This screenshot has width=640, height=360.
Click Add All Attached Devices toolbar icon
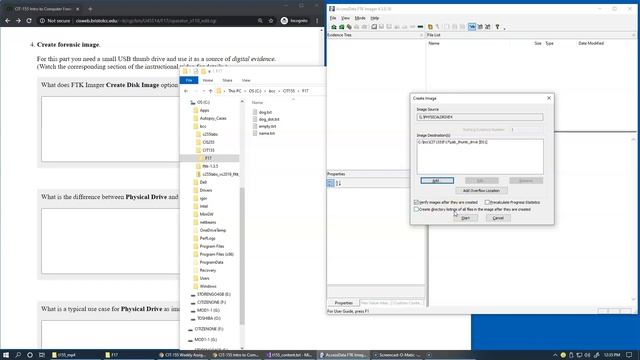point(342,27)
